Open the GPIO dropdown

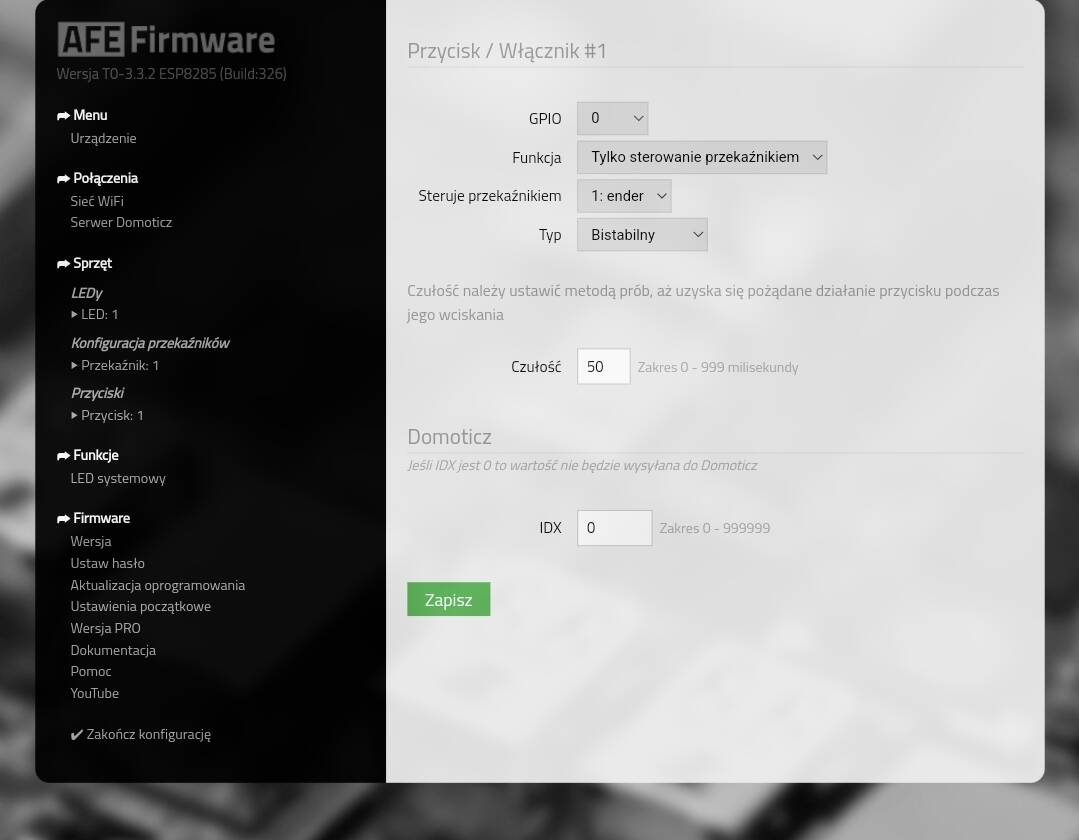coord(612,118)
